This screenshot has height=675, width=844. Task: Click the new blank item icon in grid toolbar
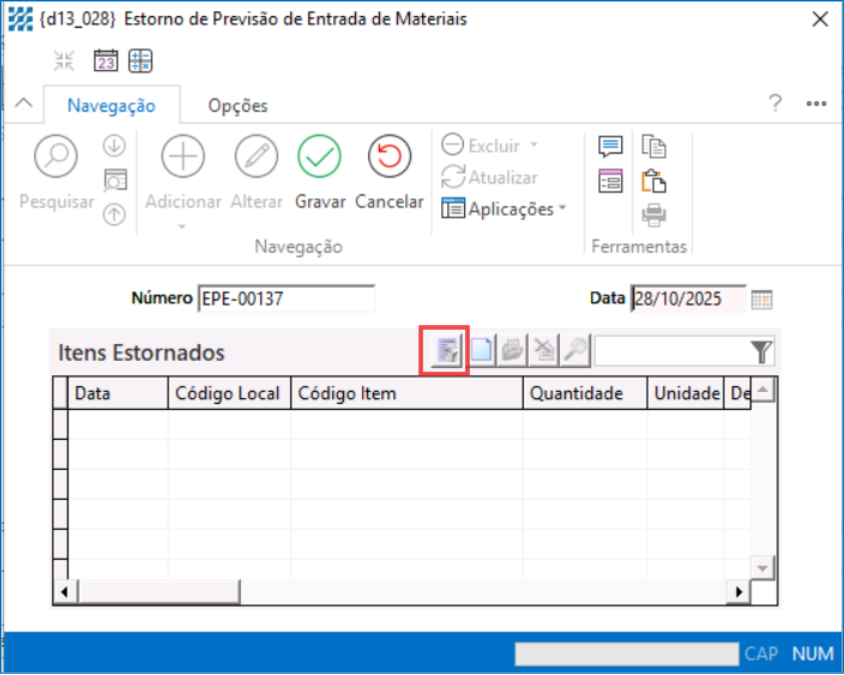(x=482, y=351)
